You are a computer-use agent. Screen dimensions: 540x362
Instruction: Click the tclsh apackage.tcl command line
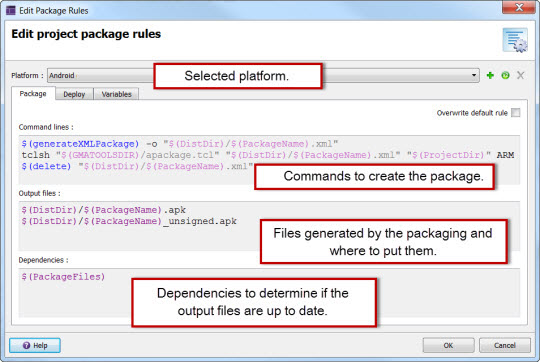point(268,155)
